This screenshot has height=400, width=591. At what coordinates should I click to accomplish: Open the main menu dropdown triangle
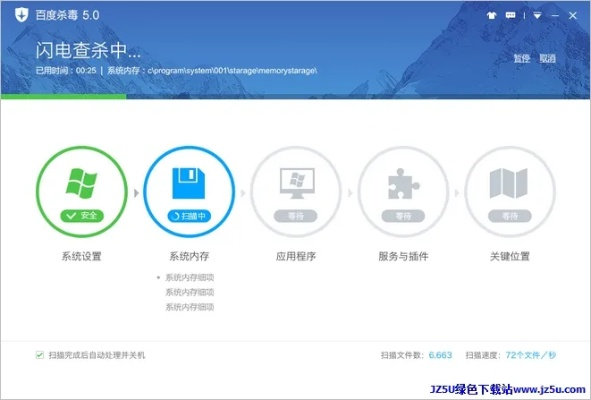pyautogui.click(x=537, y=15)
